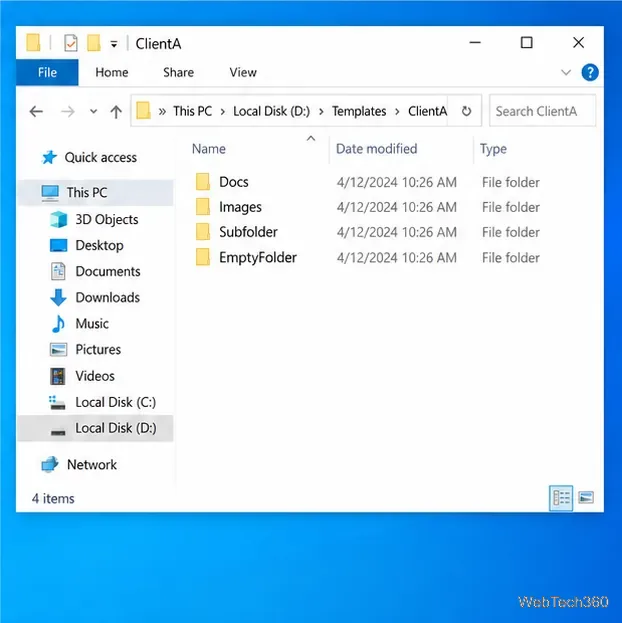Click the Back navigation arrow
This screenshot has width=622, height=623.
36,112
